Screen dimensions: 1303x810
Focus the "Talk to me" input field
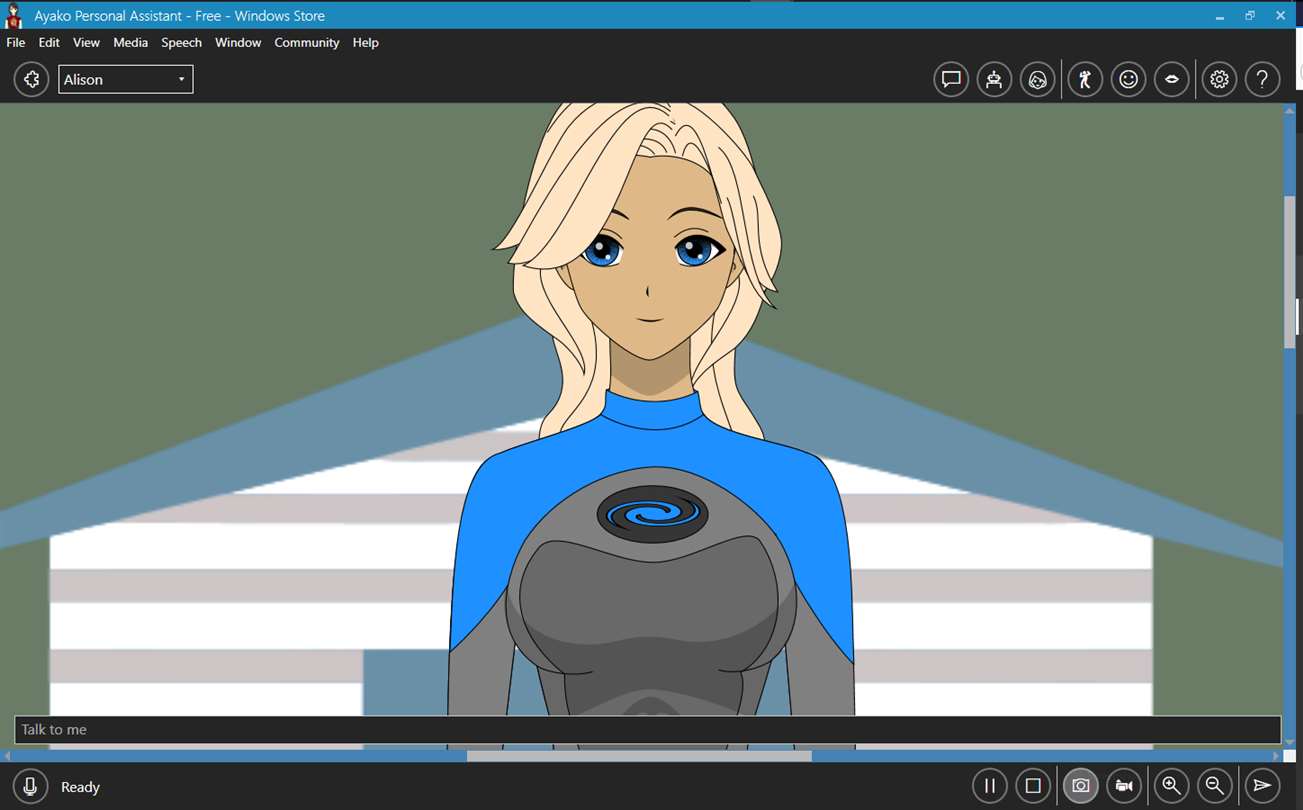647,729
